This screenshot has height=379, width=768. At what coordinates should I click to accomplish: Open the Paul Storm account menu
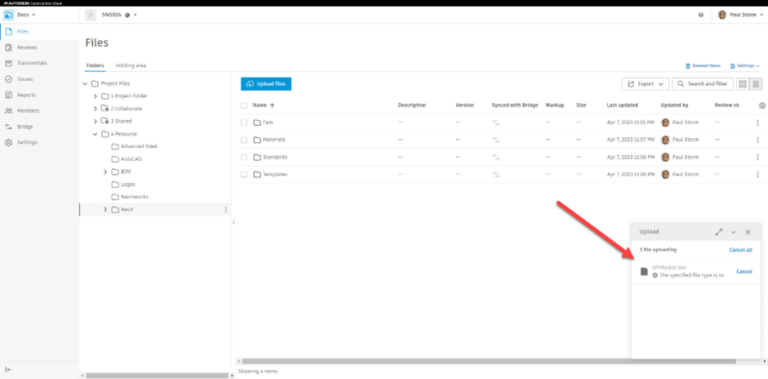pos(741,15)
